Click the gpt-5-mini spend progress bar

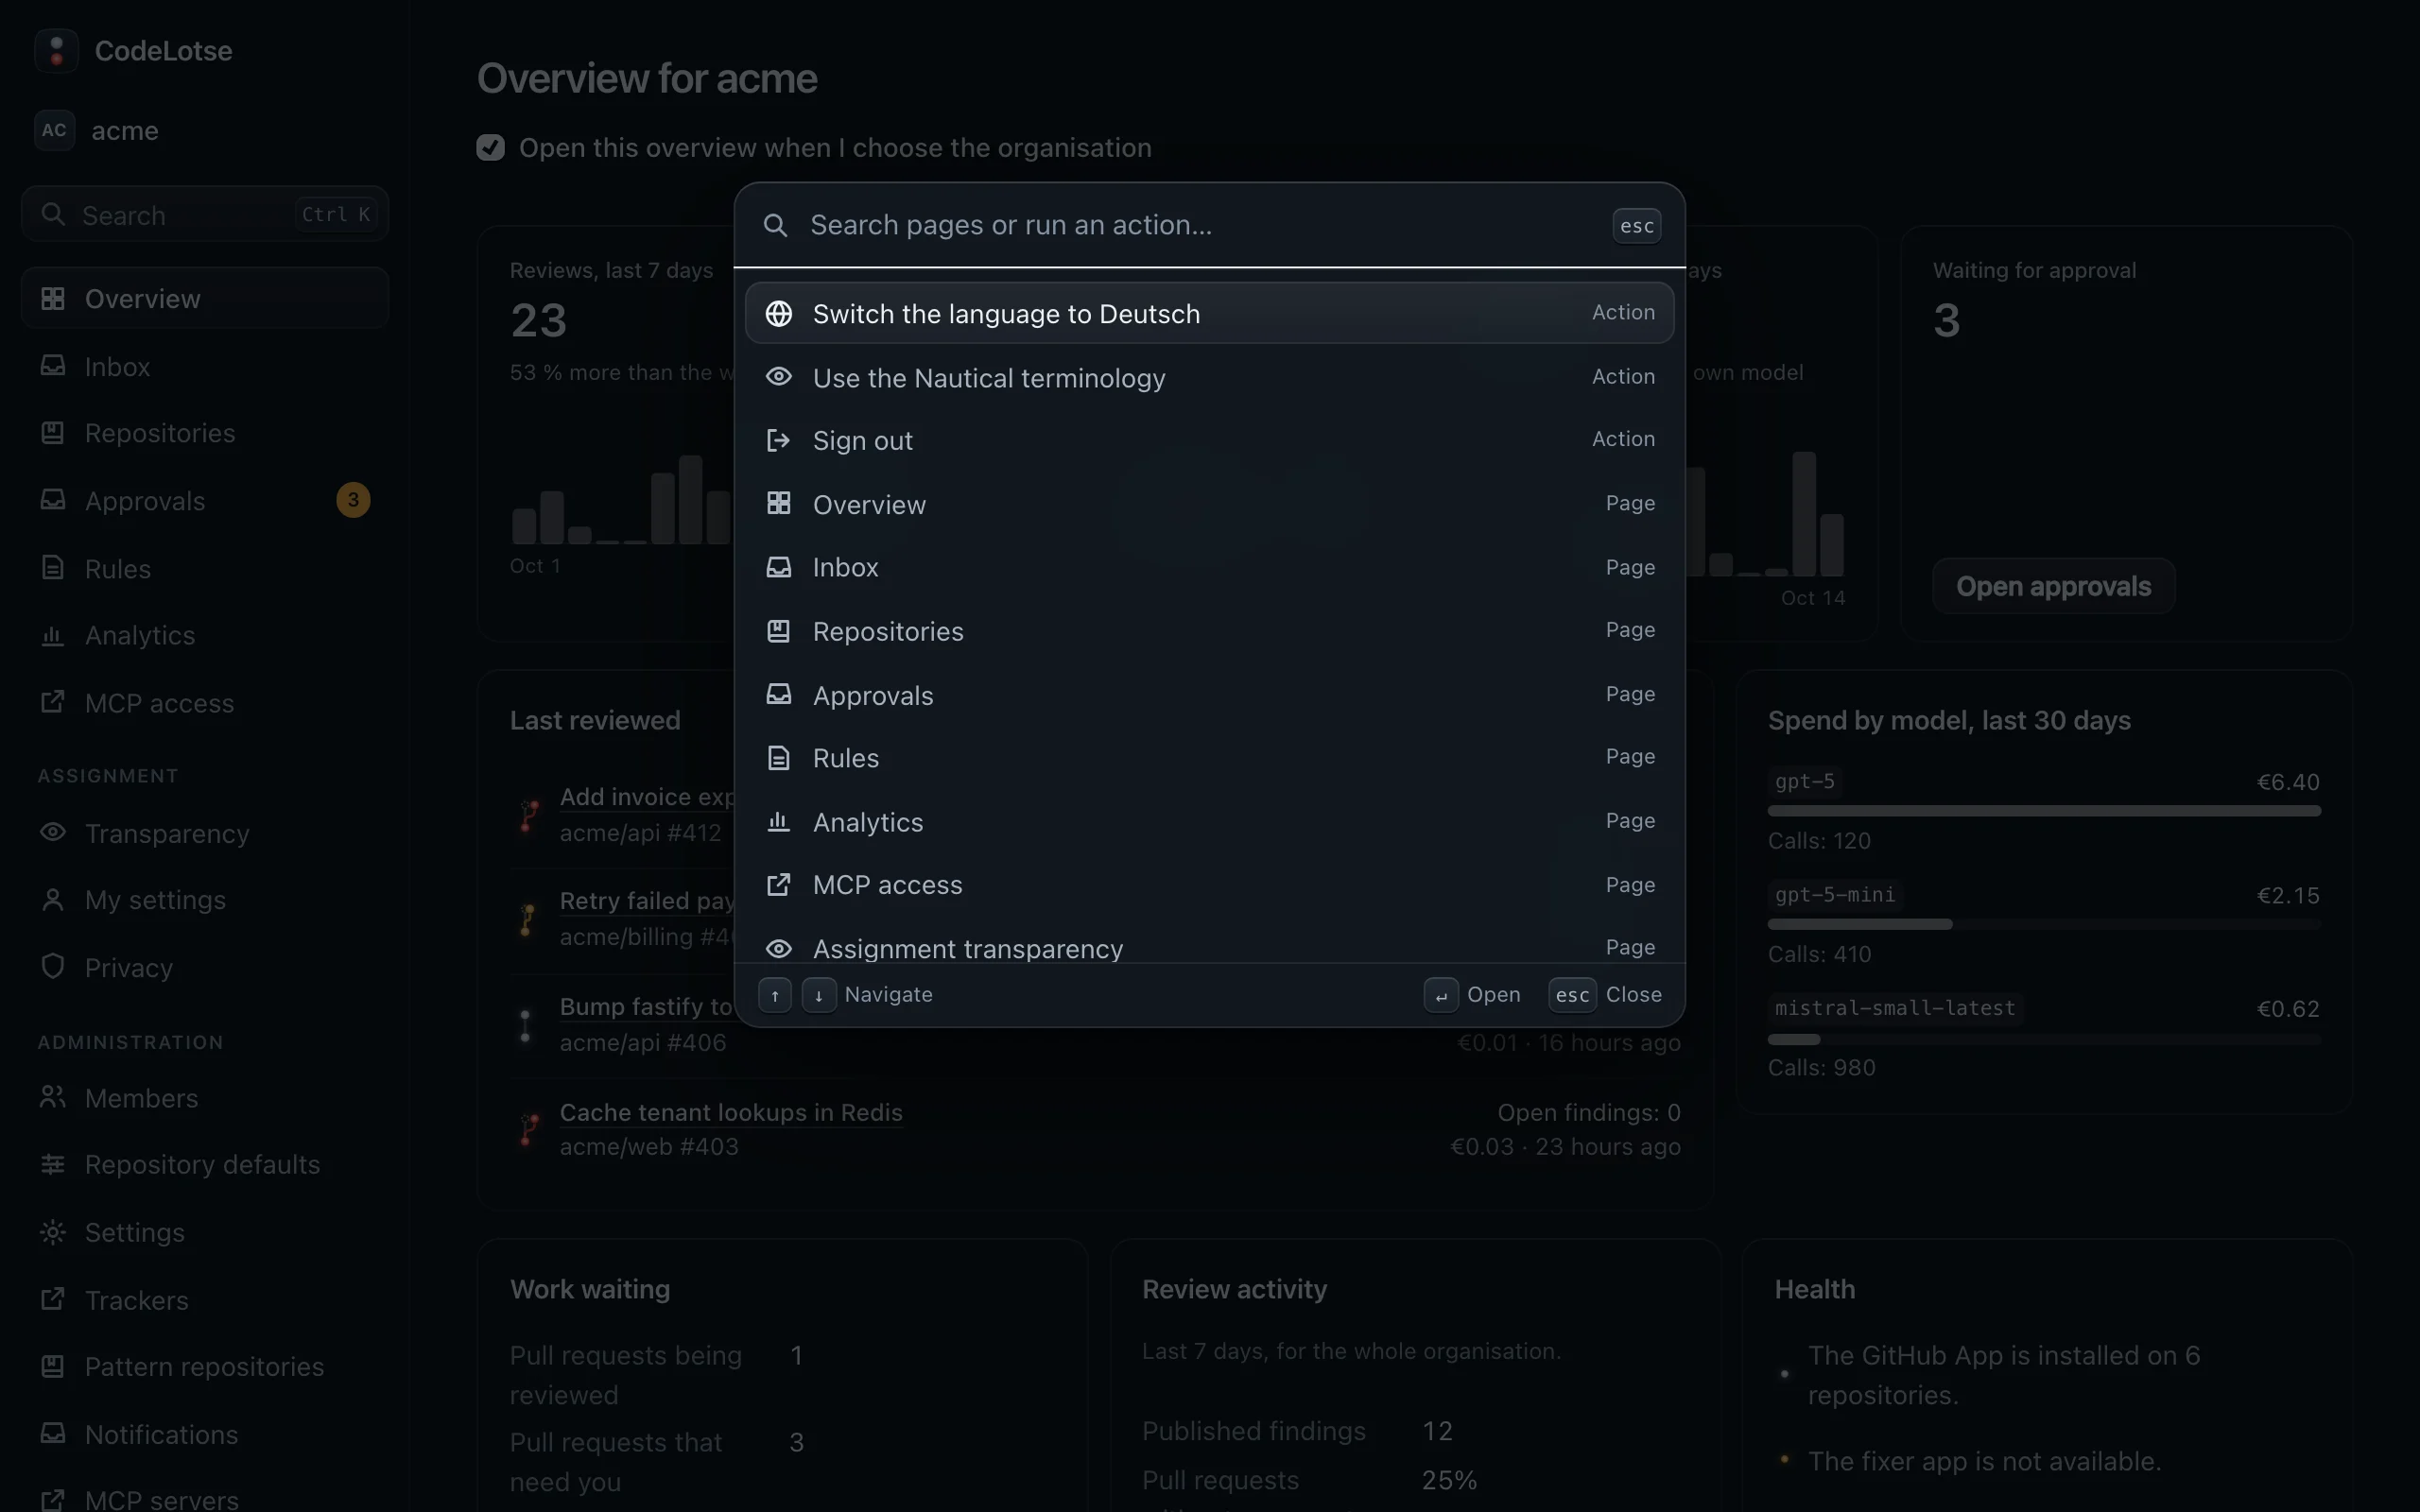2044,924
